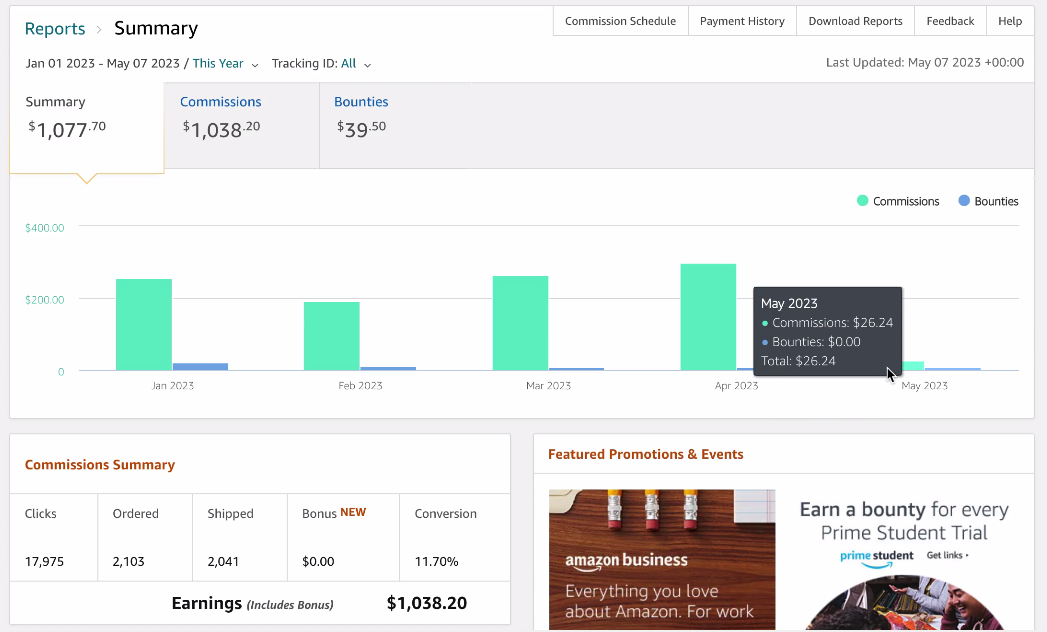Click the Shipped value 2,041
The width and height of the screenshot is (1047, 632).
(x=223, y=562)
